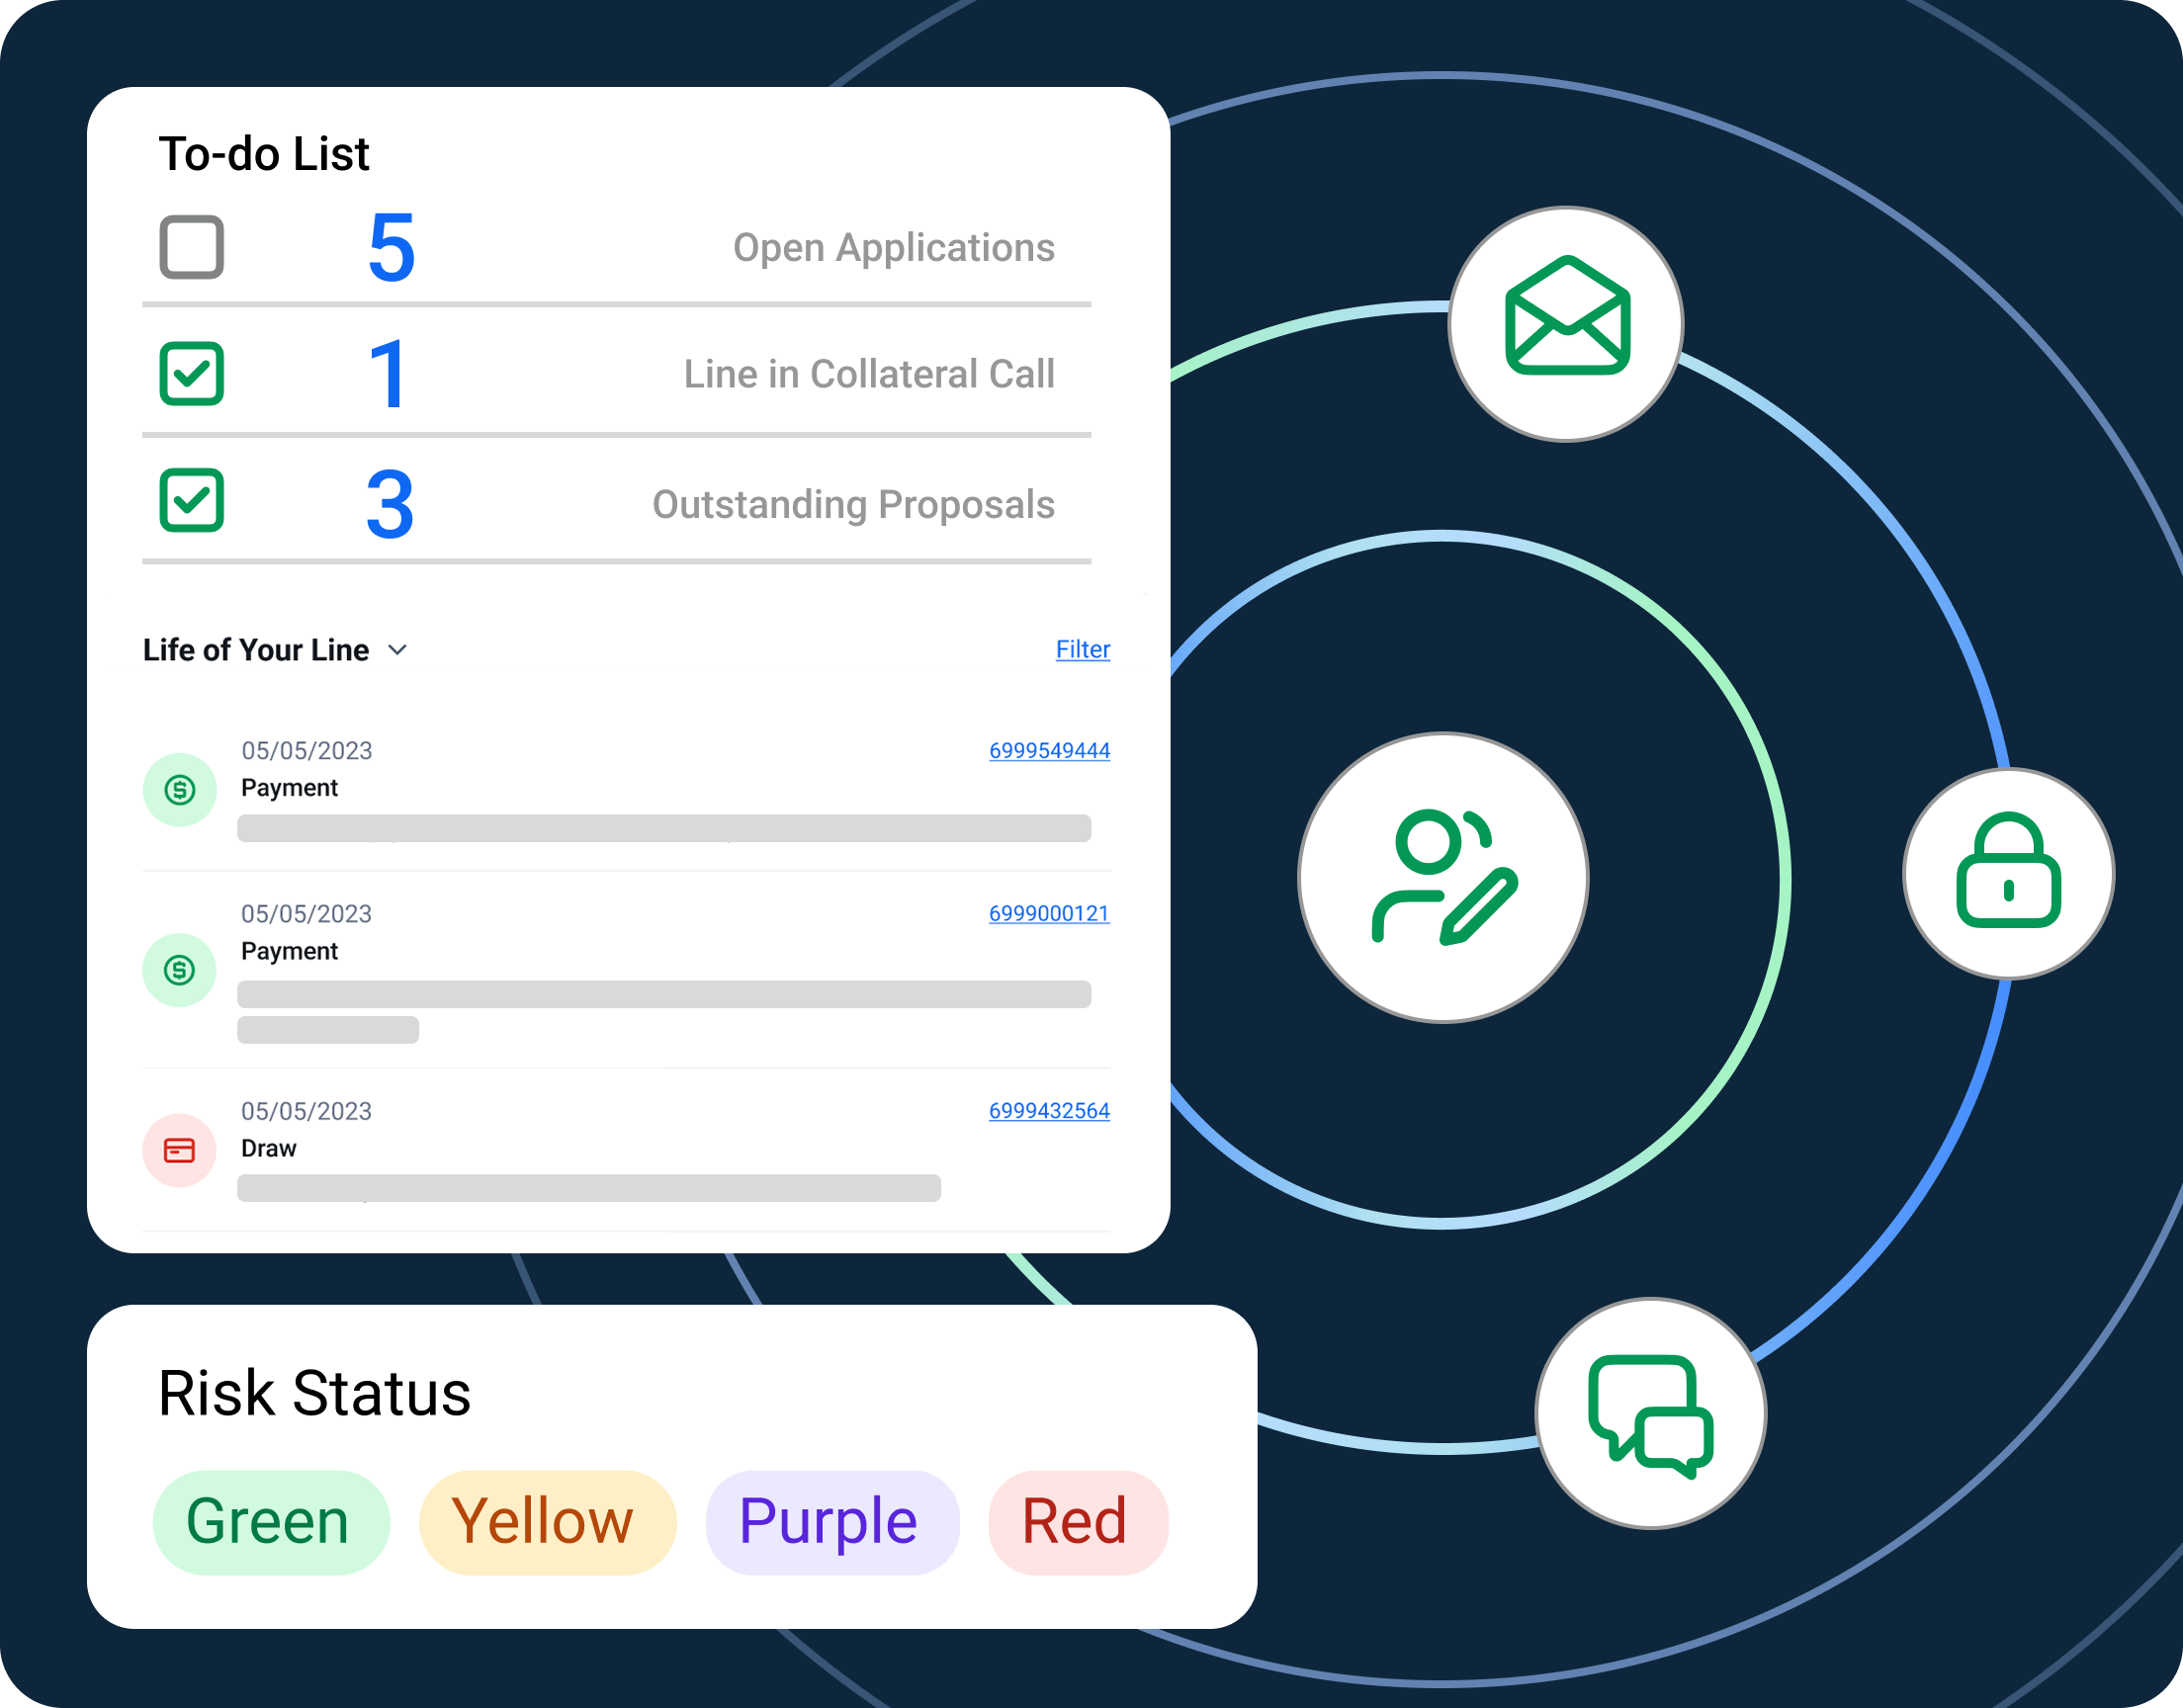
Task: Click the number 3 for Outstanding Proposals
Action: [x=390, y=504]
